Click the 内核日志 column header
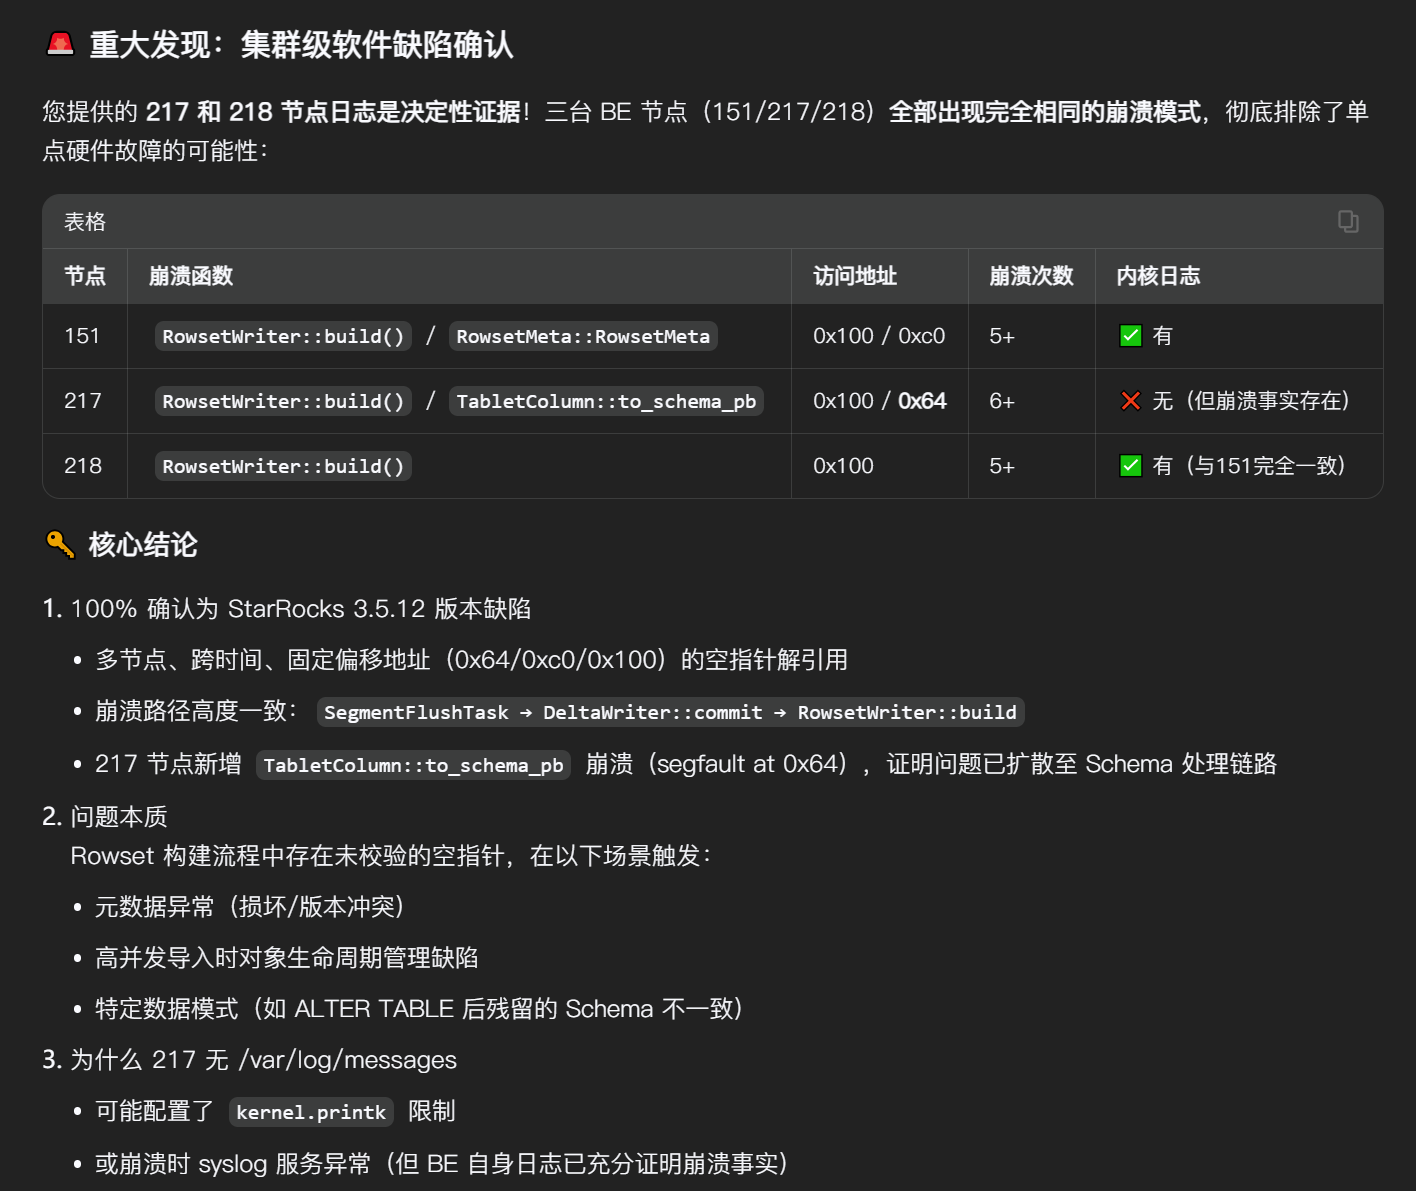Viewport: 1416px width, 1191px height. (x=1158, y=276)
